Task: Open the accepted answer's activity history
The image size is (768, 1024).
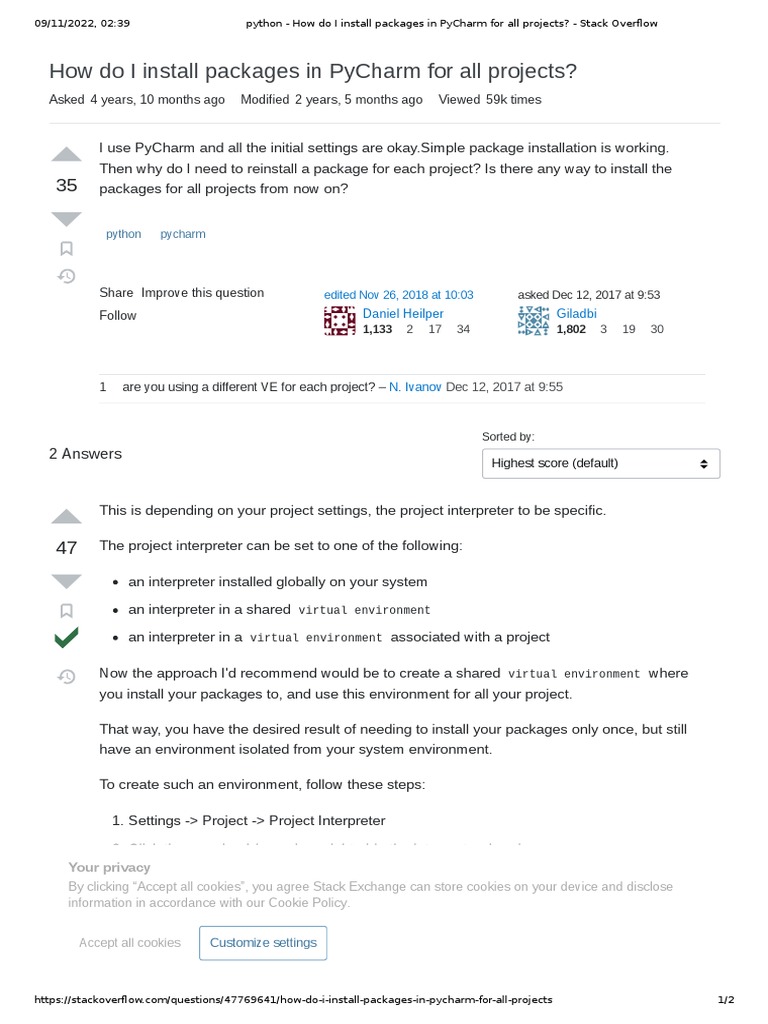Action: click(x=66, y=677)
